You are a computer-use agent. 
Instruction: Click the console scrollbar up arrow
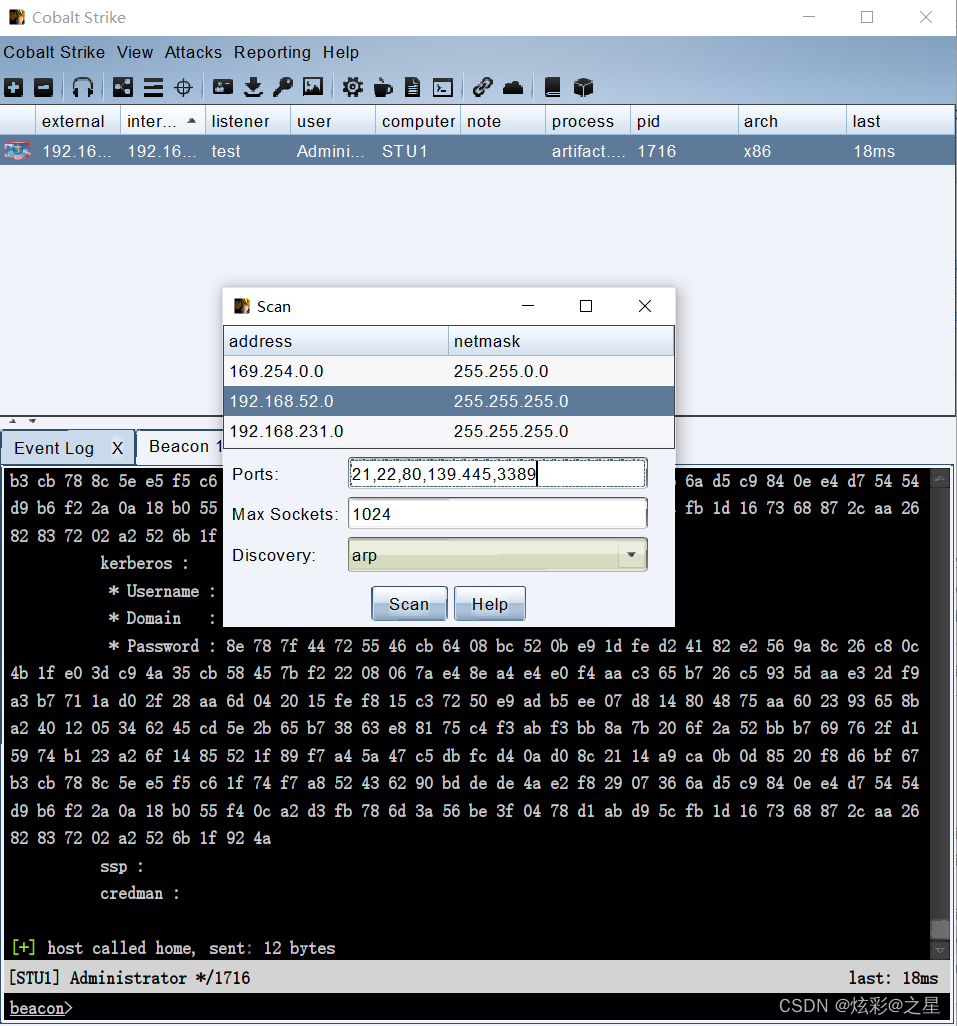pyautogui.click(x=940, y=479)
